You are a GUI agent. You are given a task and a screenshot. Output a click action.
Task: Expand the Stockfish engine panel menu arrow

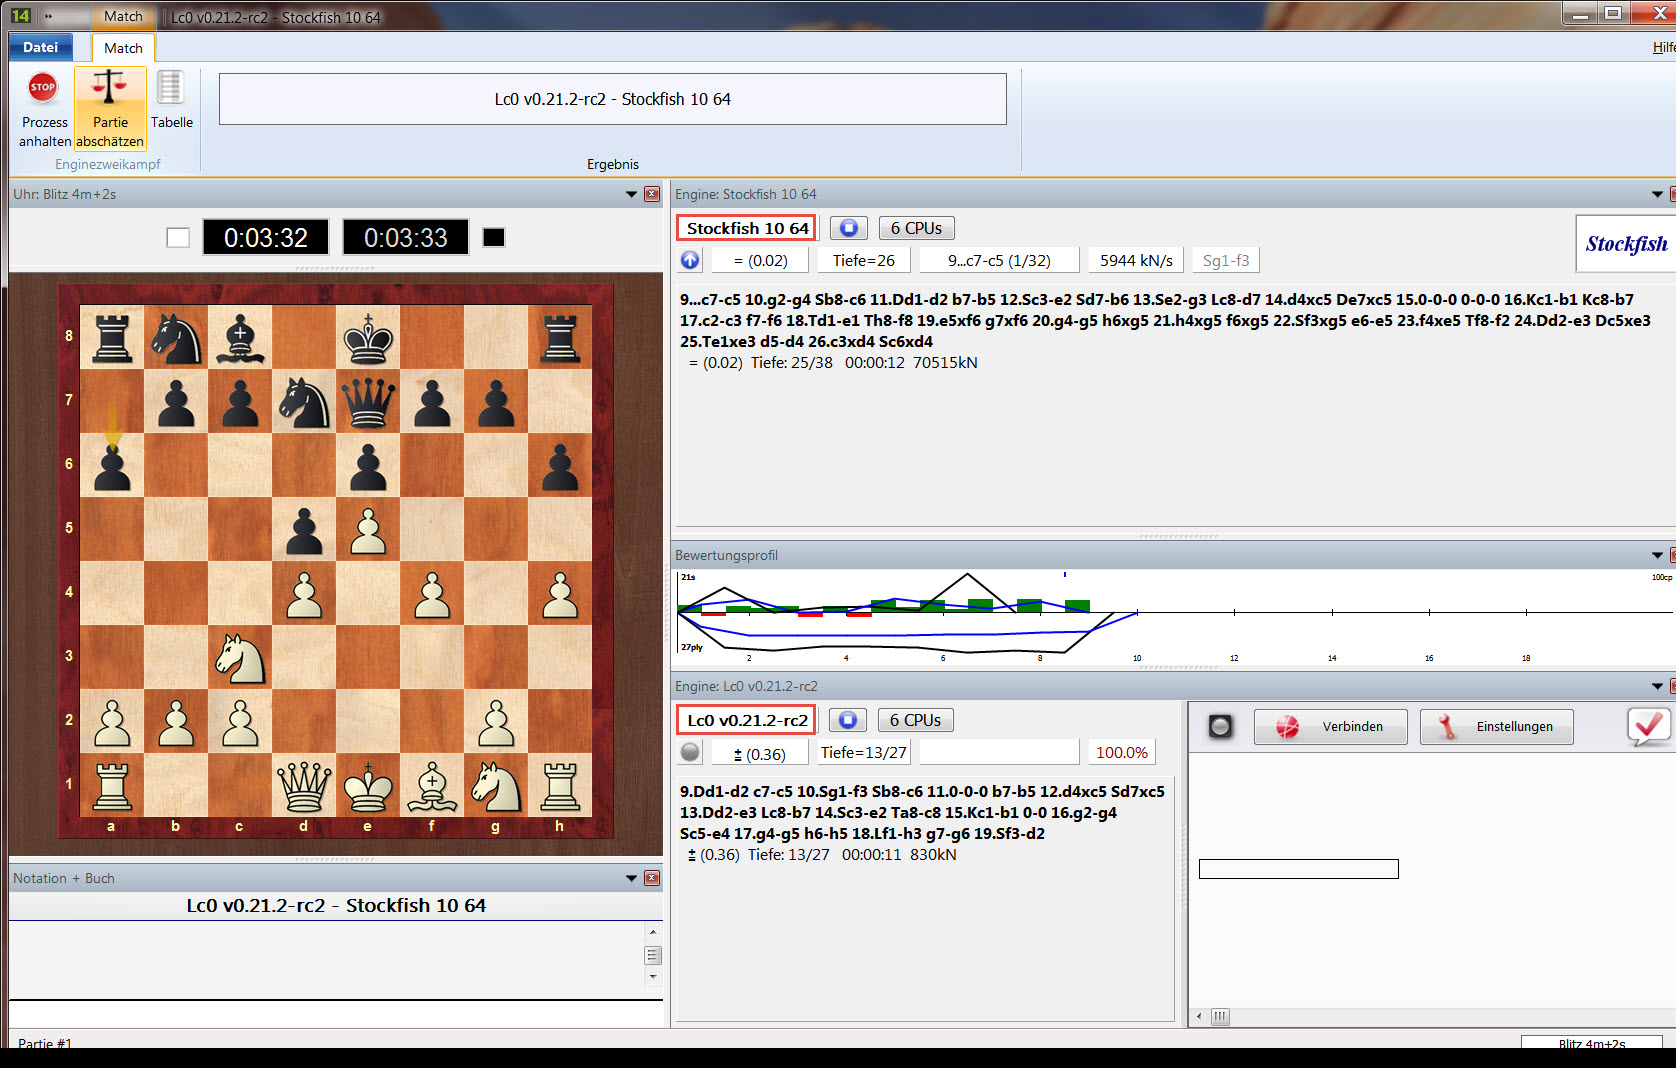point(1657,195)
